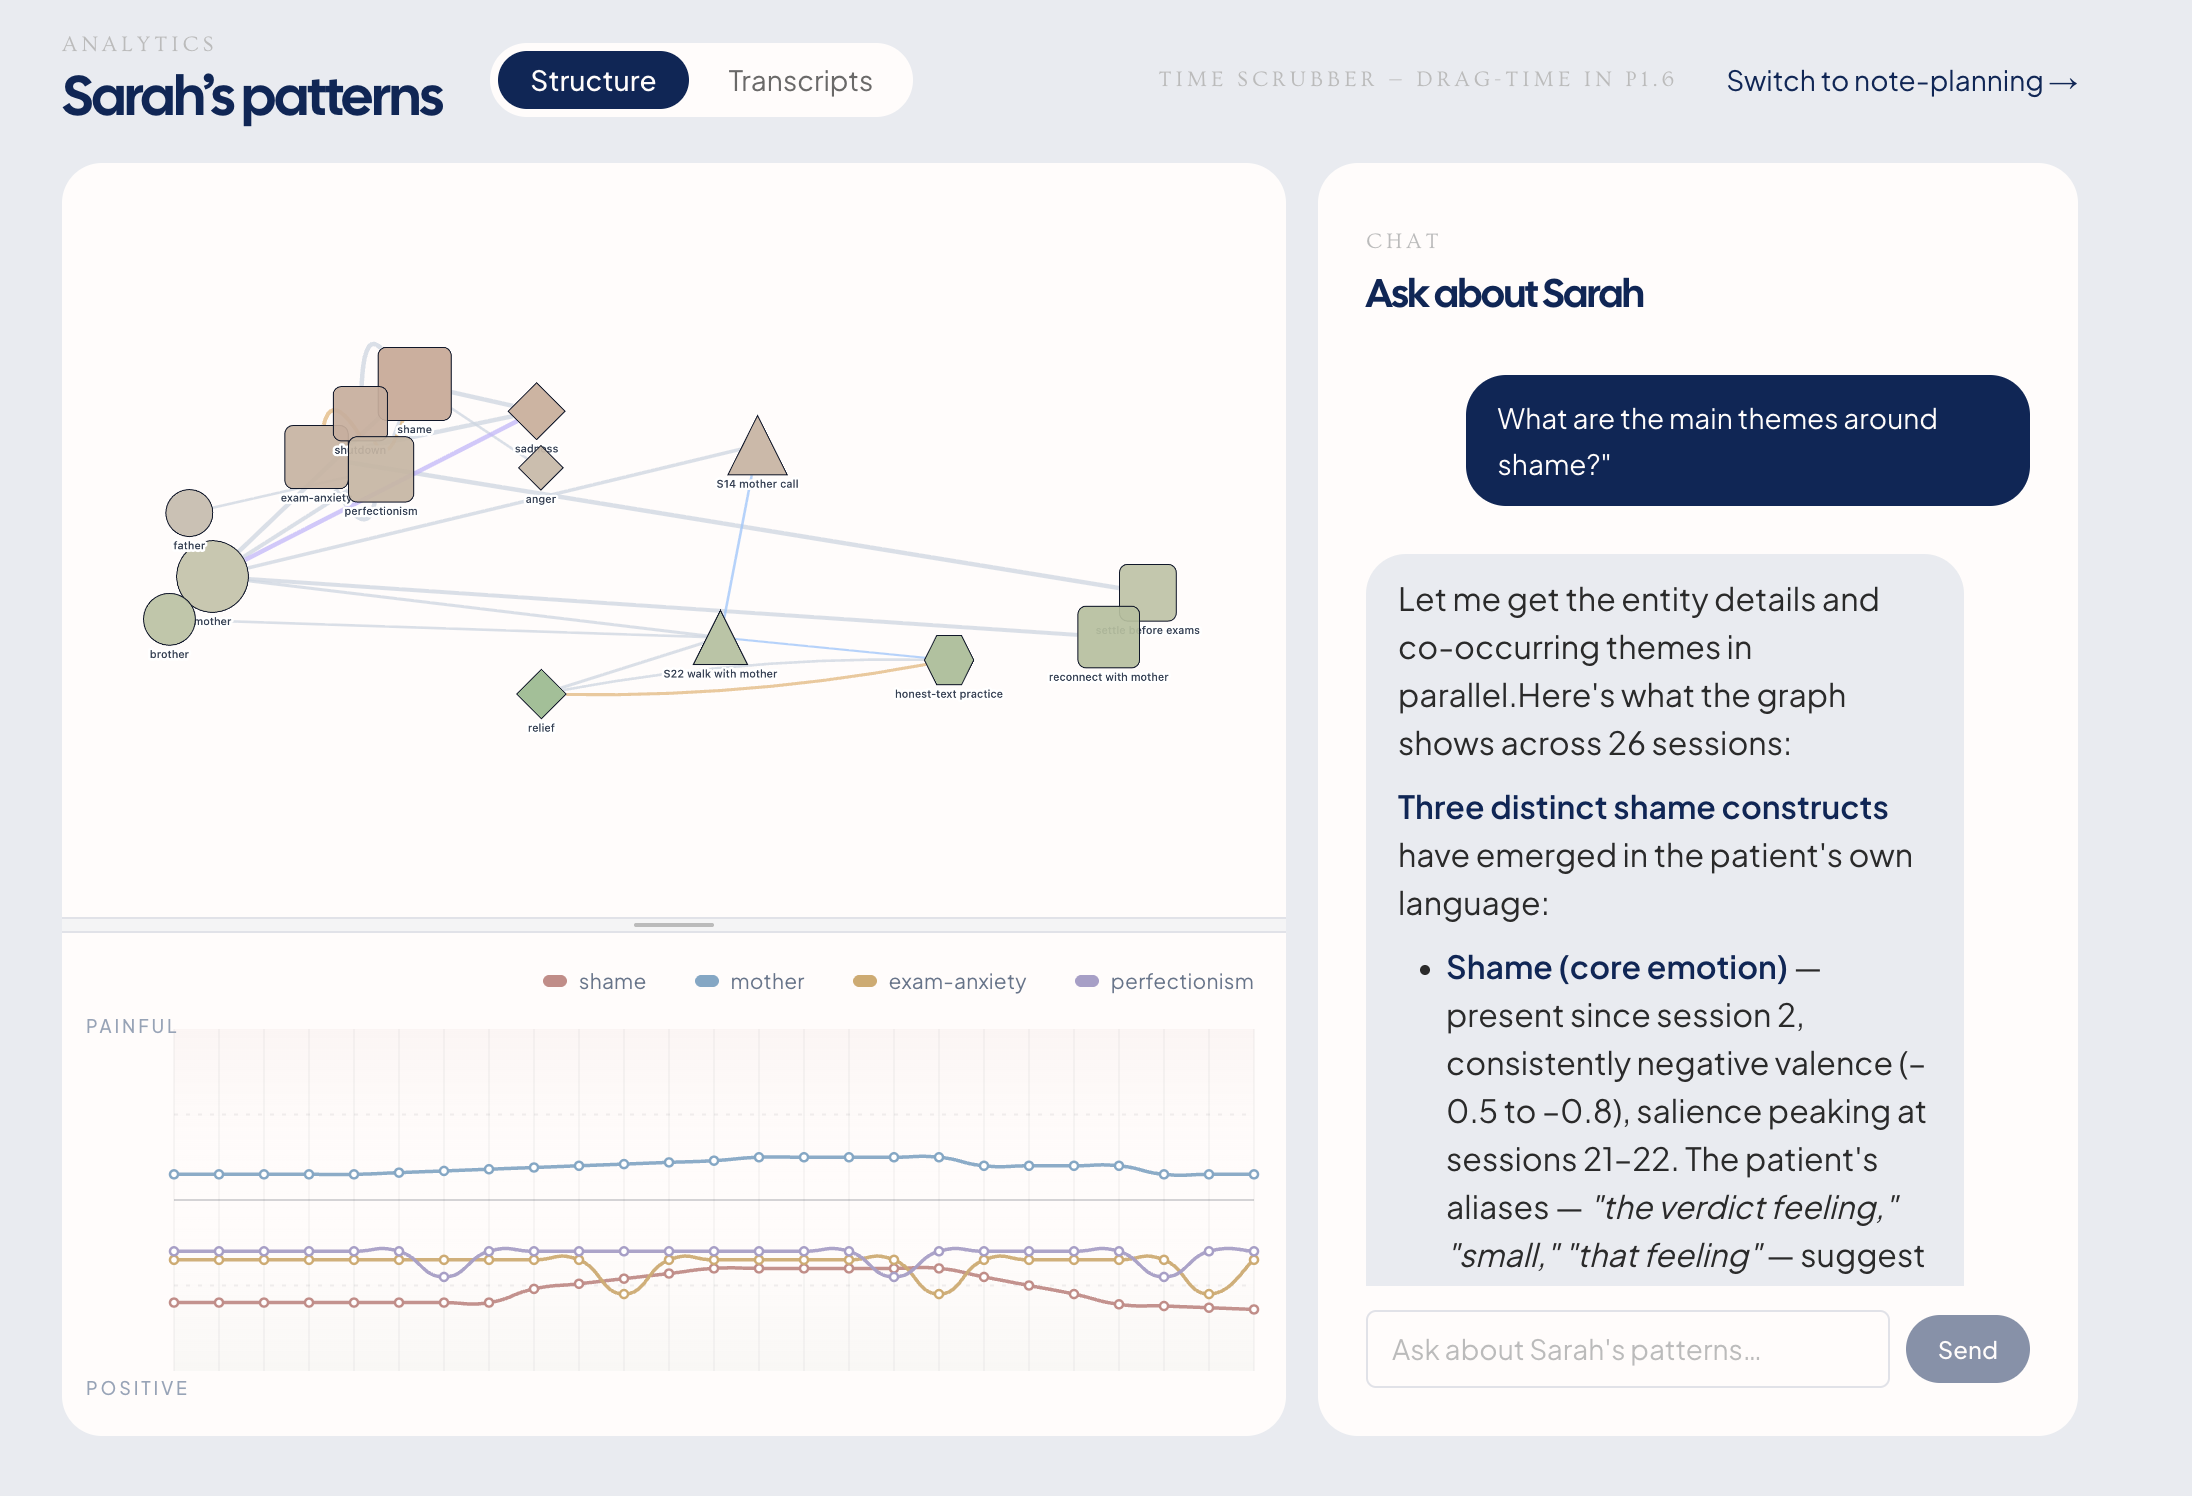
Task: Open the Switch to note-planning link
Action: coord(1901,81)
